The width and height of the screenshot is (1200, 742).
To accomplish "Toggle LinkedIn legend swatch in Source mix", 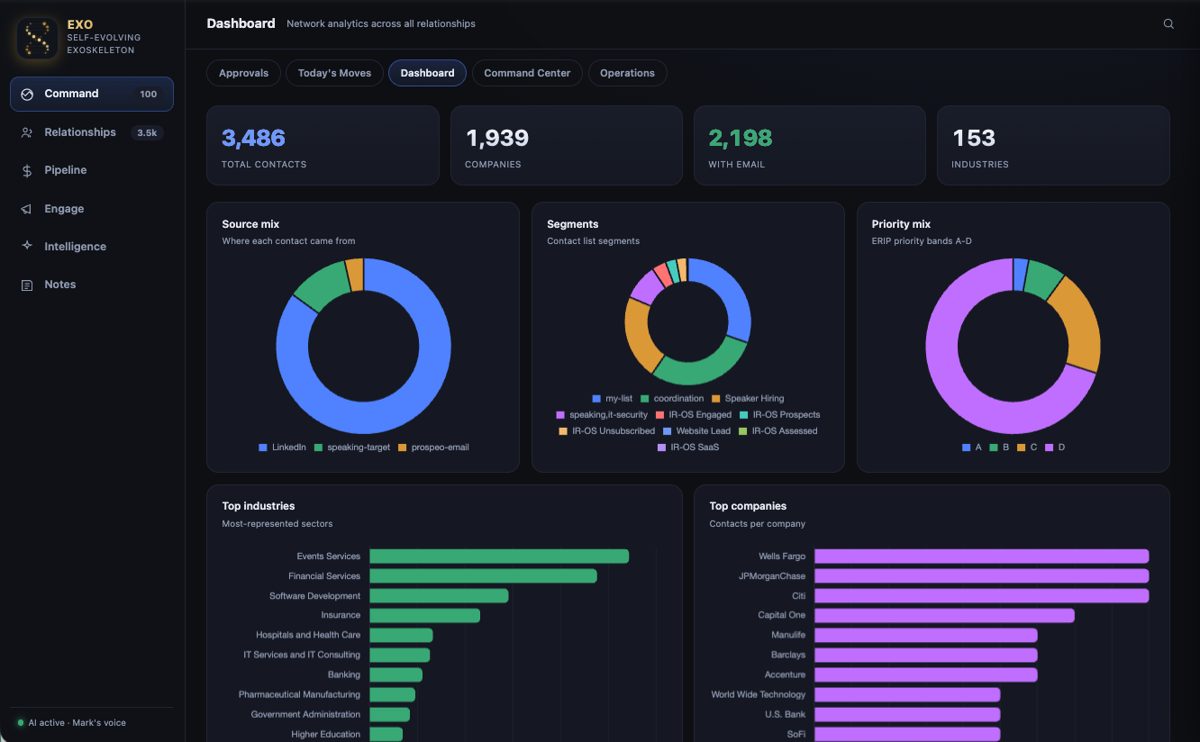I will pos(263,447).
